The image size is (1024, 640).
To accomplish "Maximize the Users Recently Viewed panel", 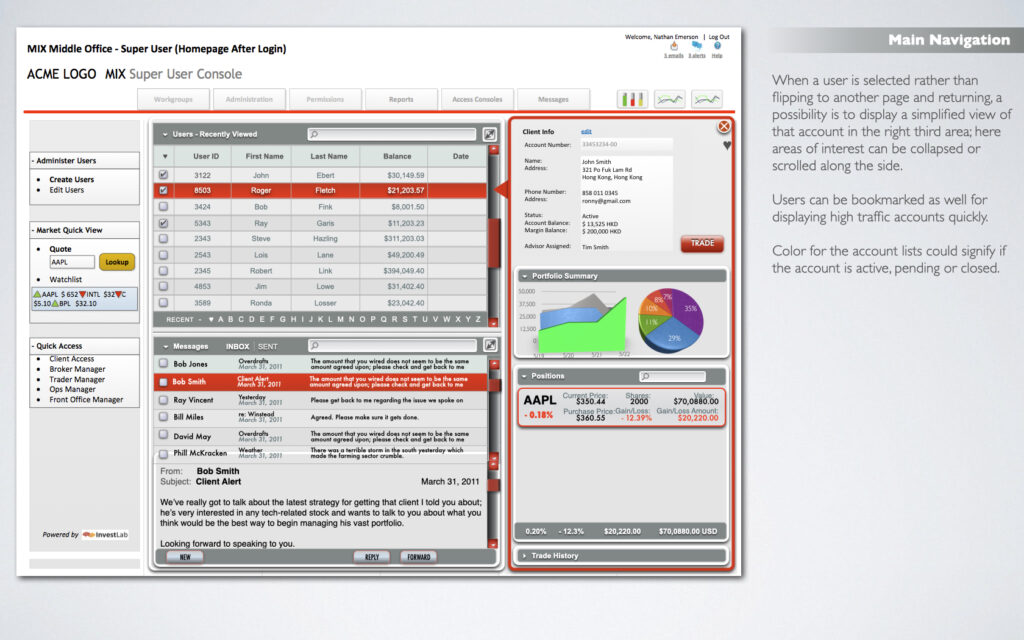I will pos(490,134).
